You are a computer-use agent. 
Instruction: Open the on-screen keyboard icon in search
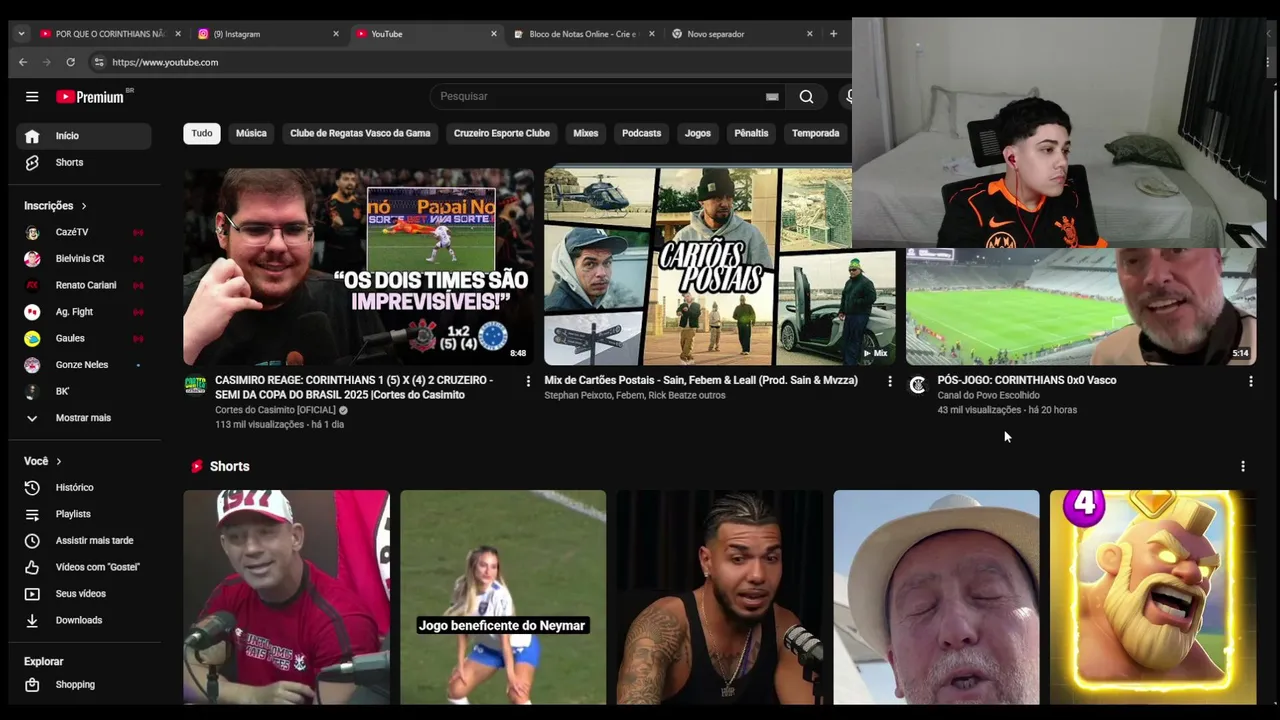pyautogui.click(x=772, y=97)
